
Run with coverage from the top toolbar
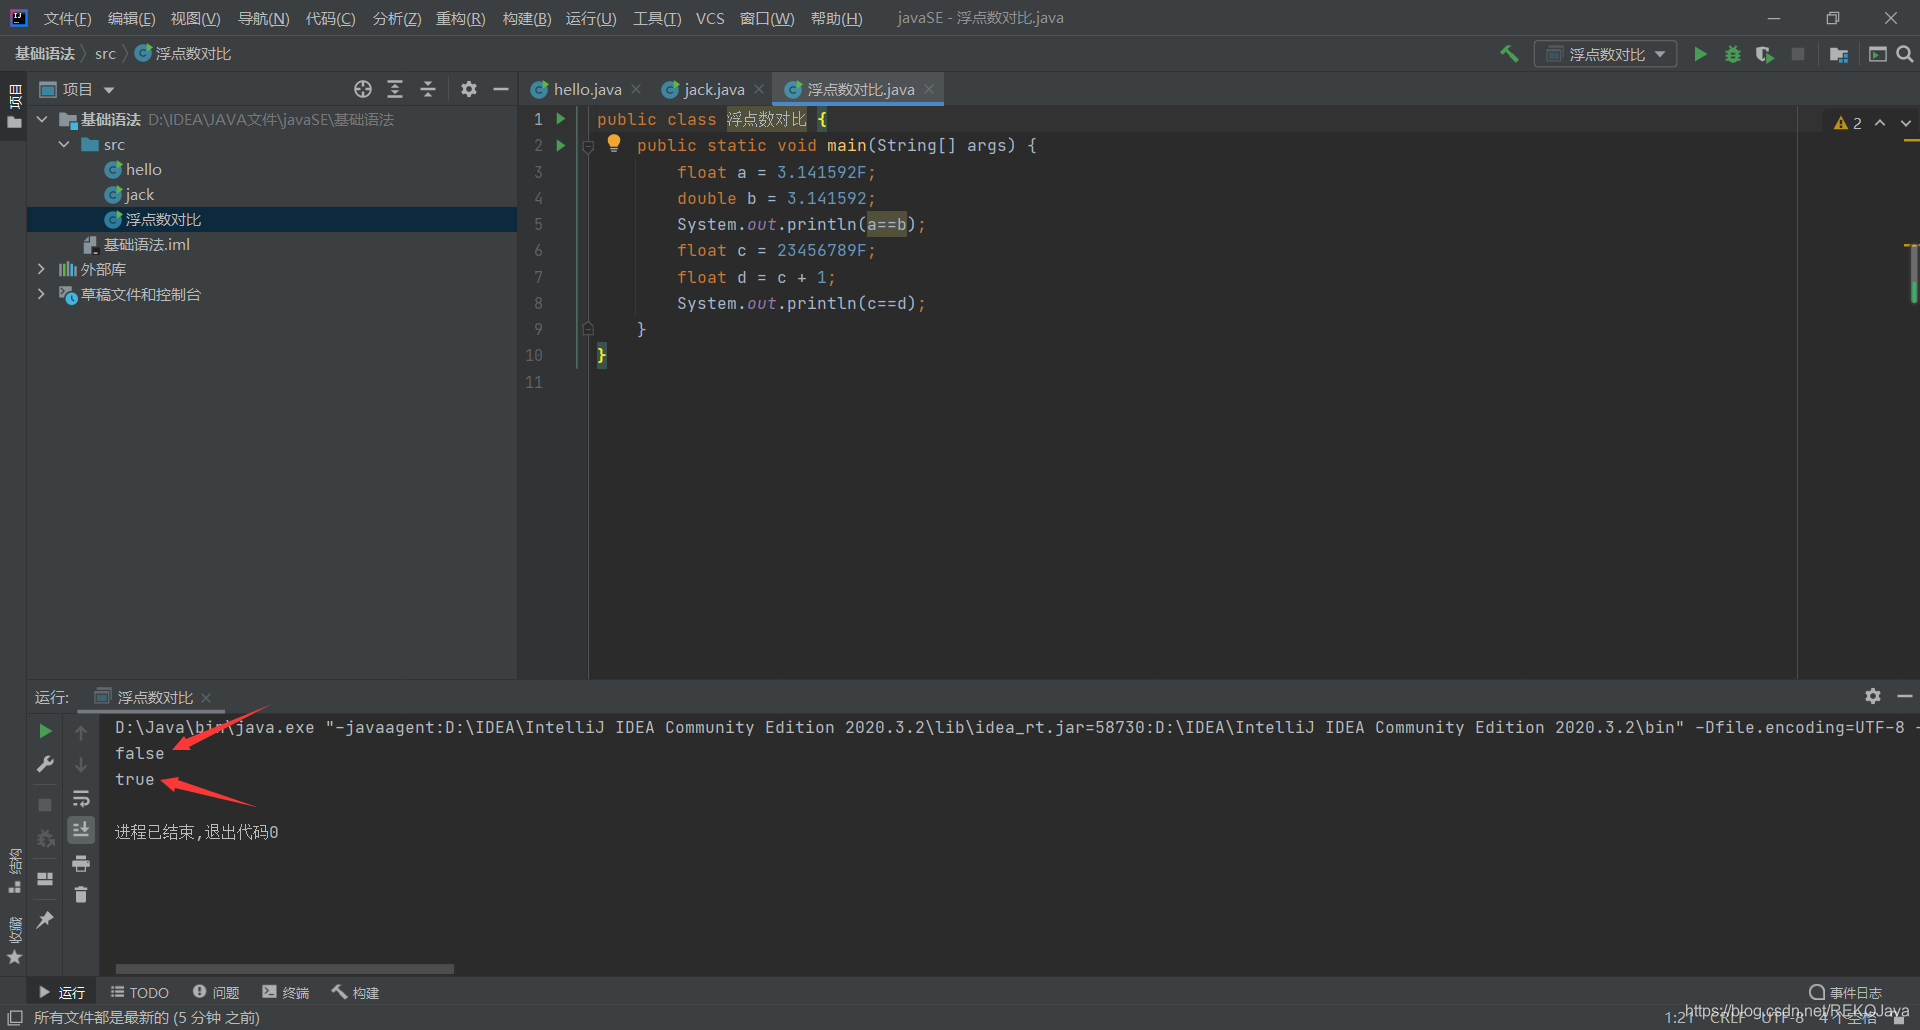[1765, 54]
